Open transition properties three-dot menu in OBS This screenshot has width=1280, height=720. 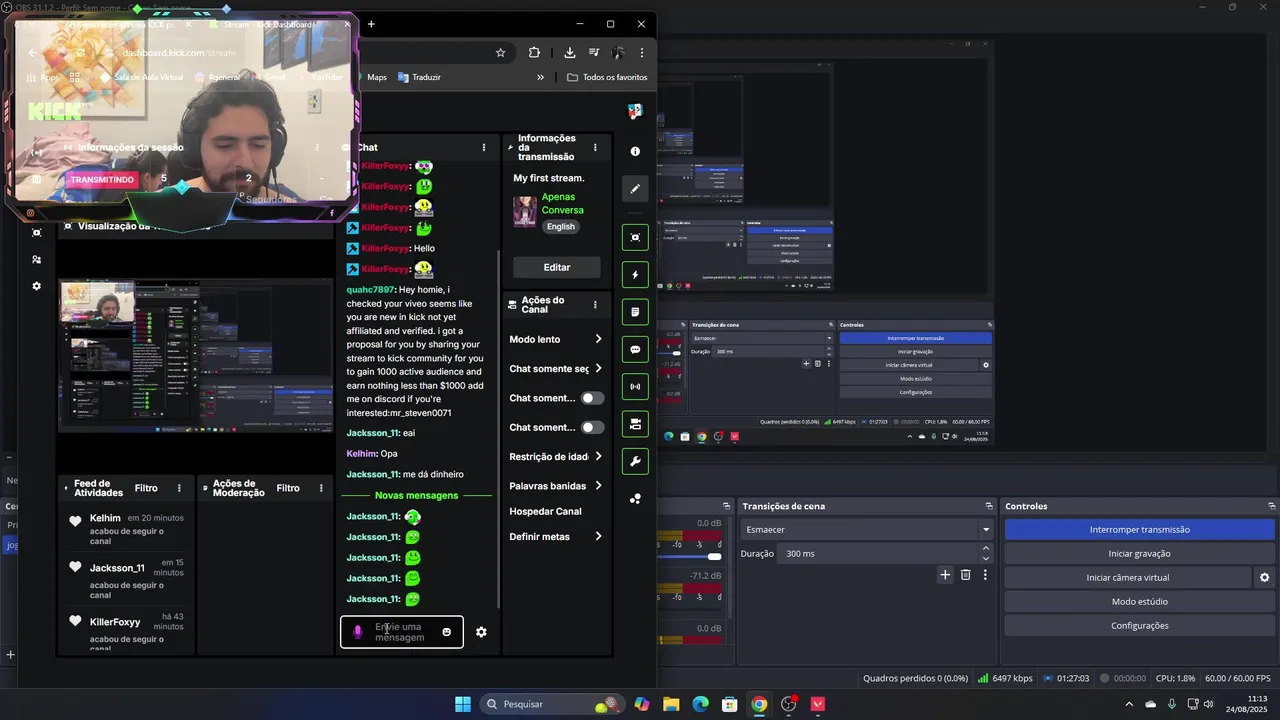(985, 575)
